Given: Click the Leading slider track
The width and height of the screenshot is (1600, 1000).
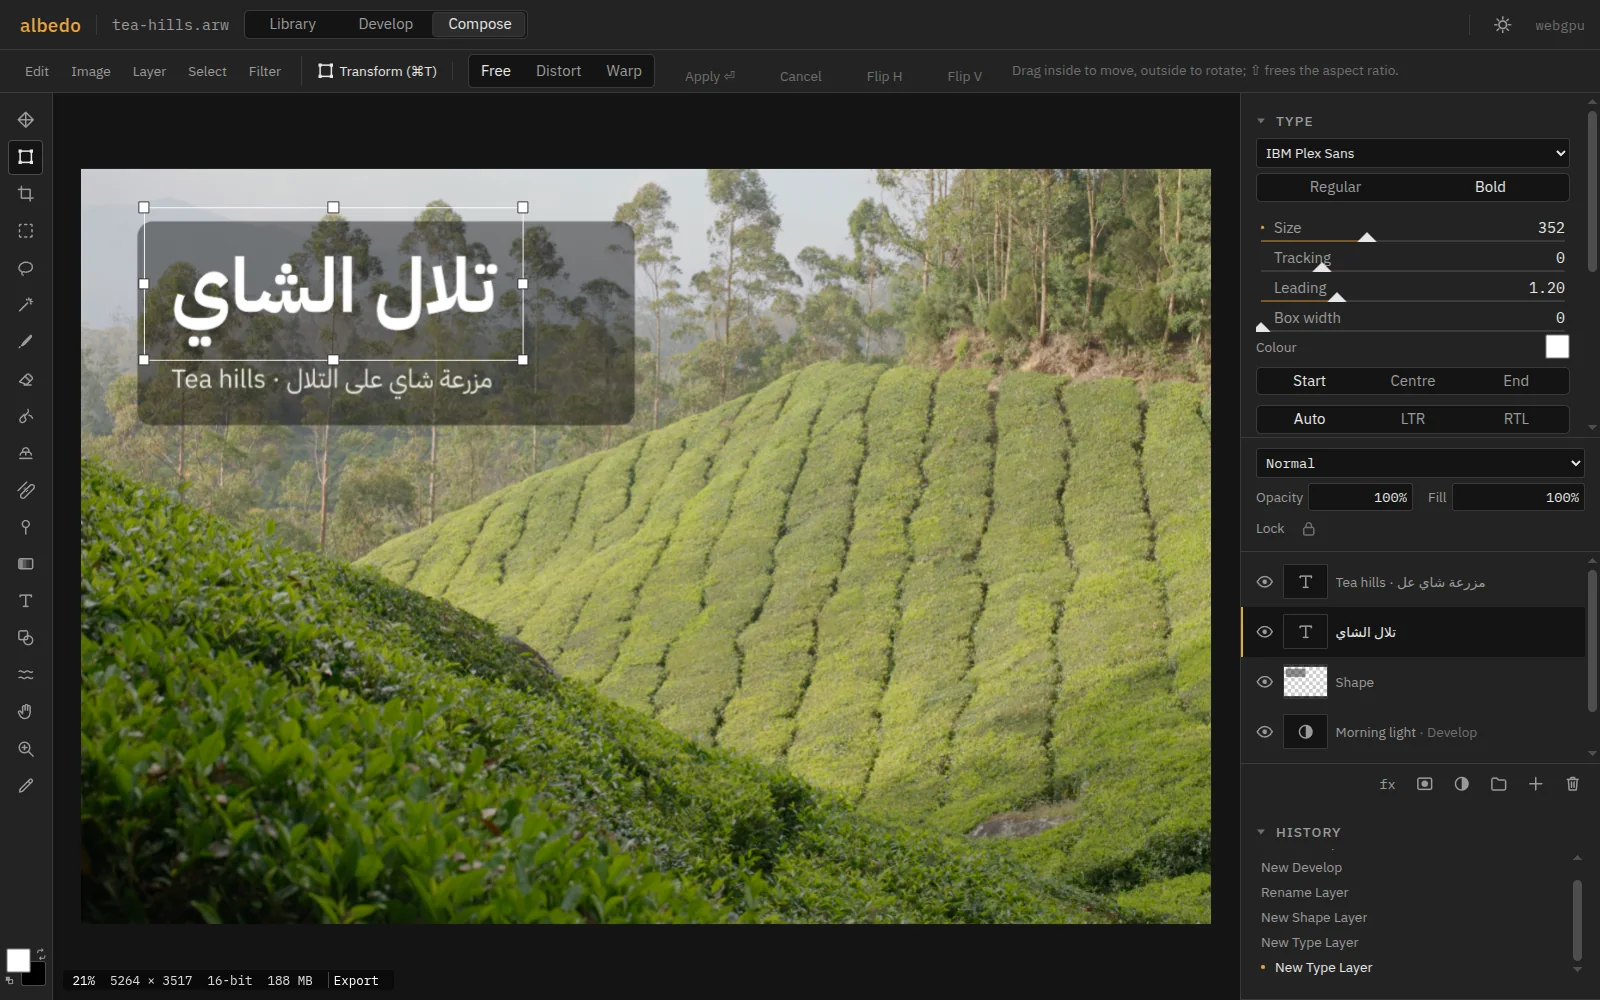Looking at the screenshot, I should pyautogui.click(x=1413, y=301).
